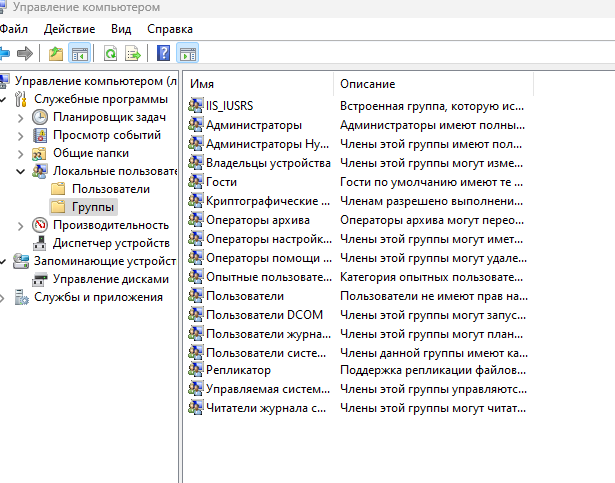Image resolution: width=615 pixels, height=483 pixels.
Task: Toggle the Show/Hide action pane icon
Action: [x=187, y=53]
